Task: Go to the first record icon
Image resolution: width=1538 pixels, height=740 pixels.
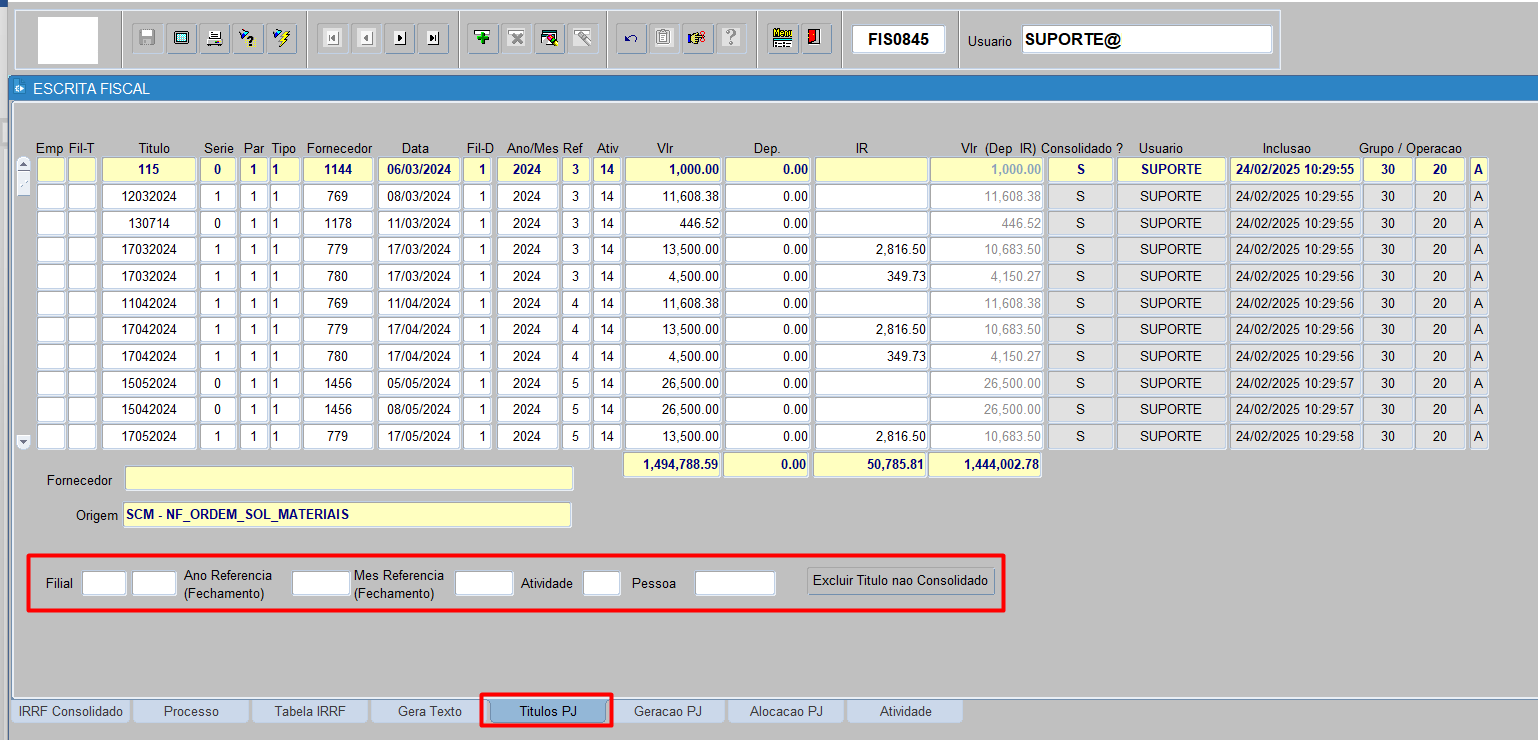Action: pos(333,39)
